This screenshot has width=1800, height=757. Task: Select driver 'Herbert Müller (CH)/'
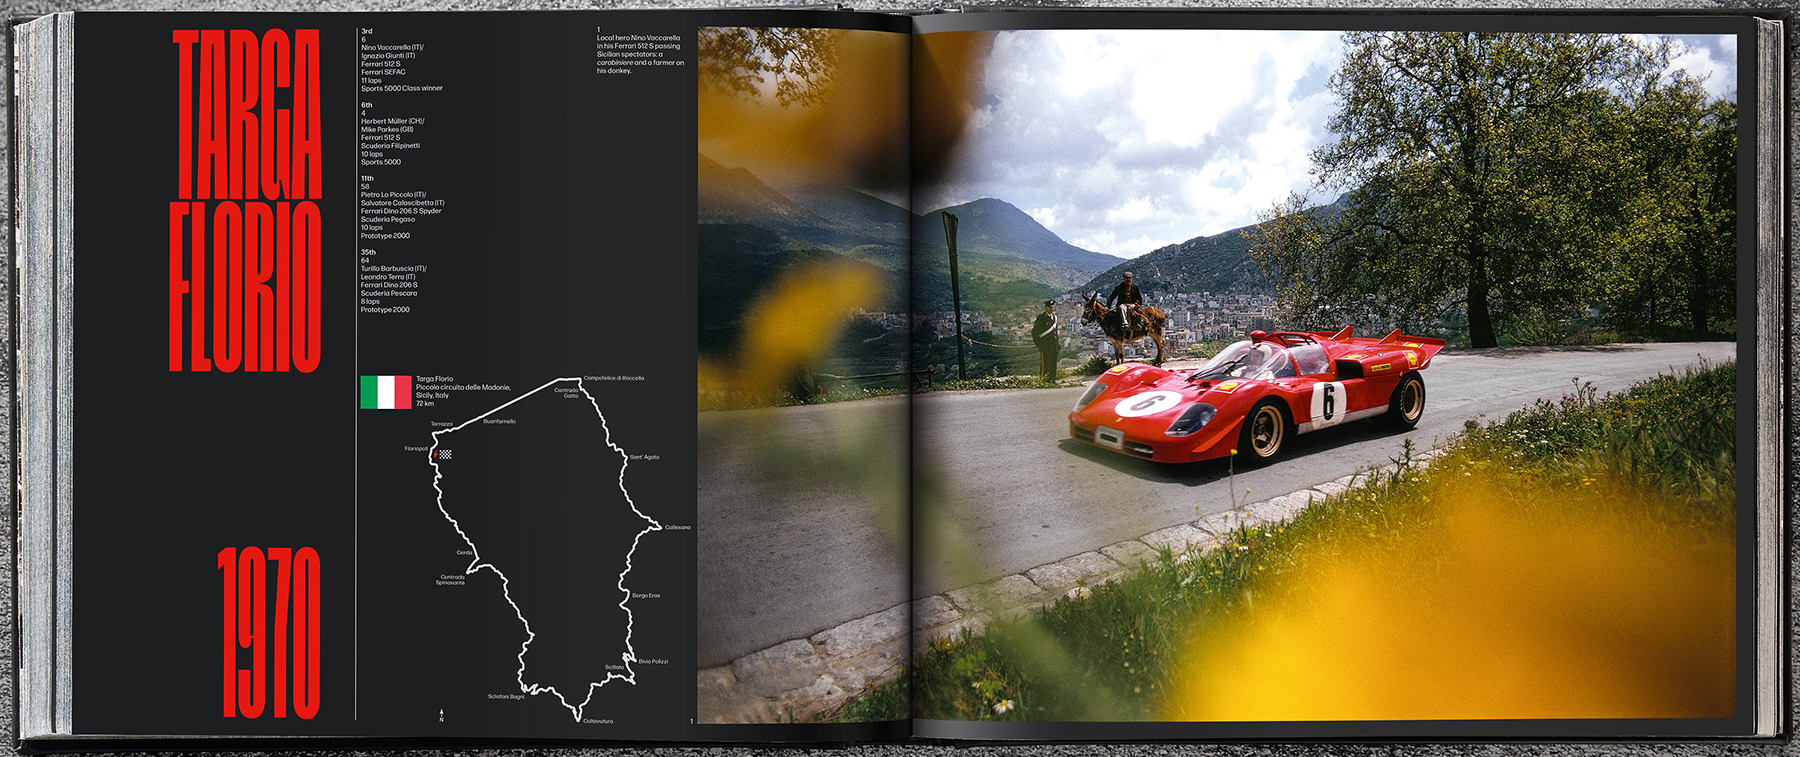coord(393,121)
